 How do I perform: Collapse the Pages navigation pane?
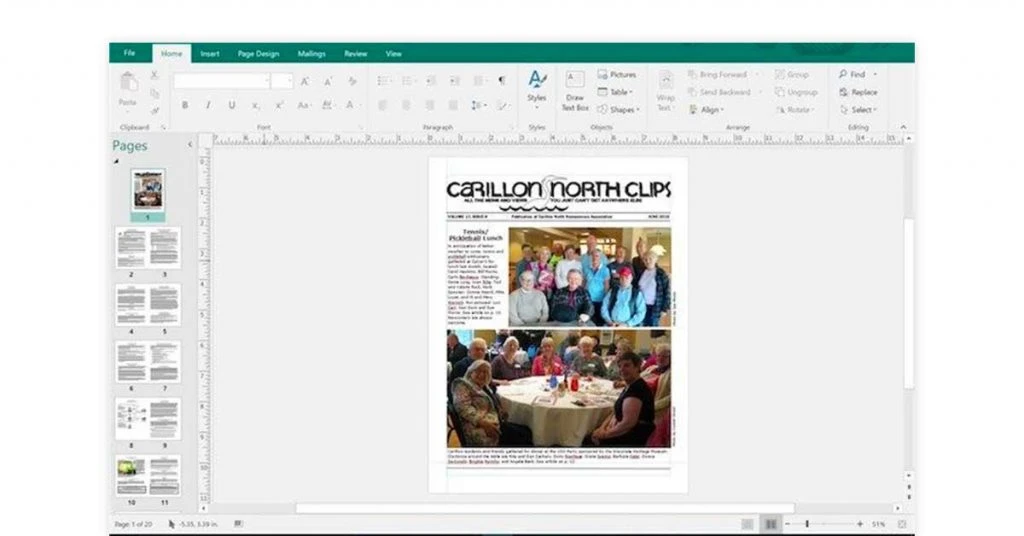[190, 145]
